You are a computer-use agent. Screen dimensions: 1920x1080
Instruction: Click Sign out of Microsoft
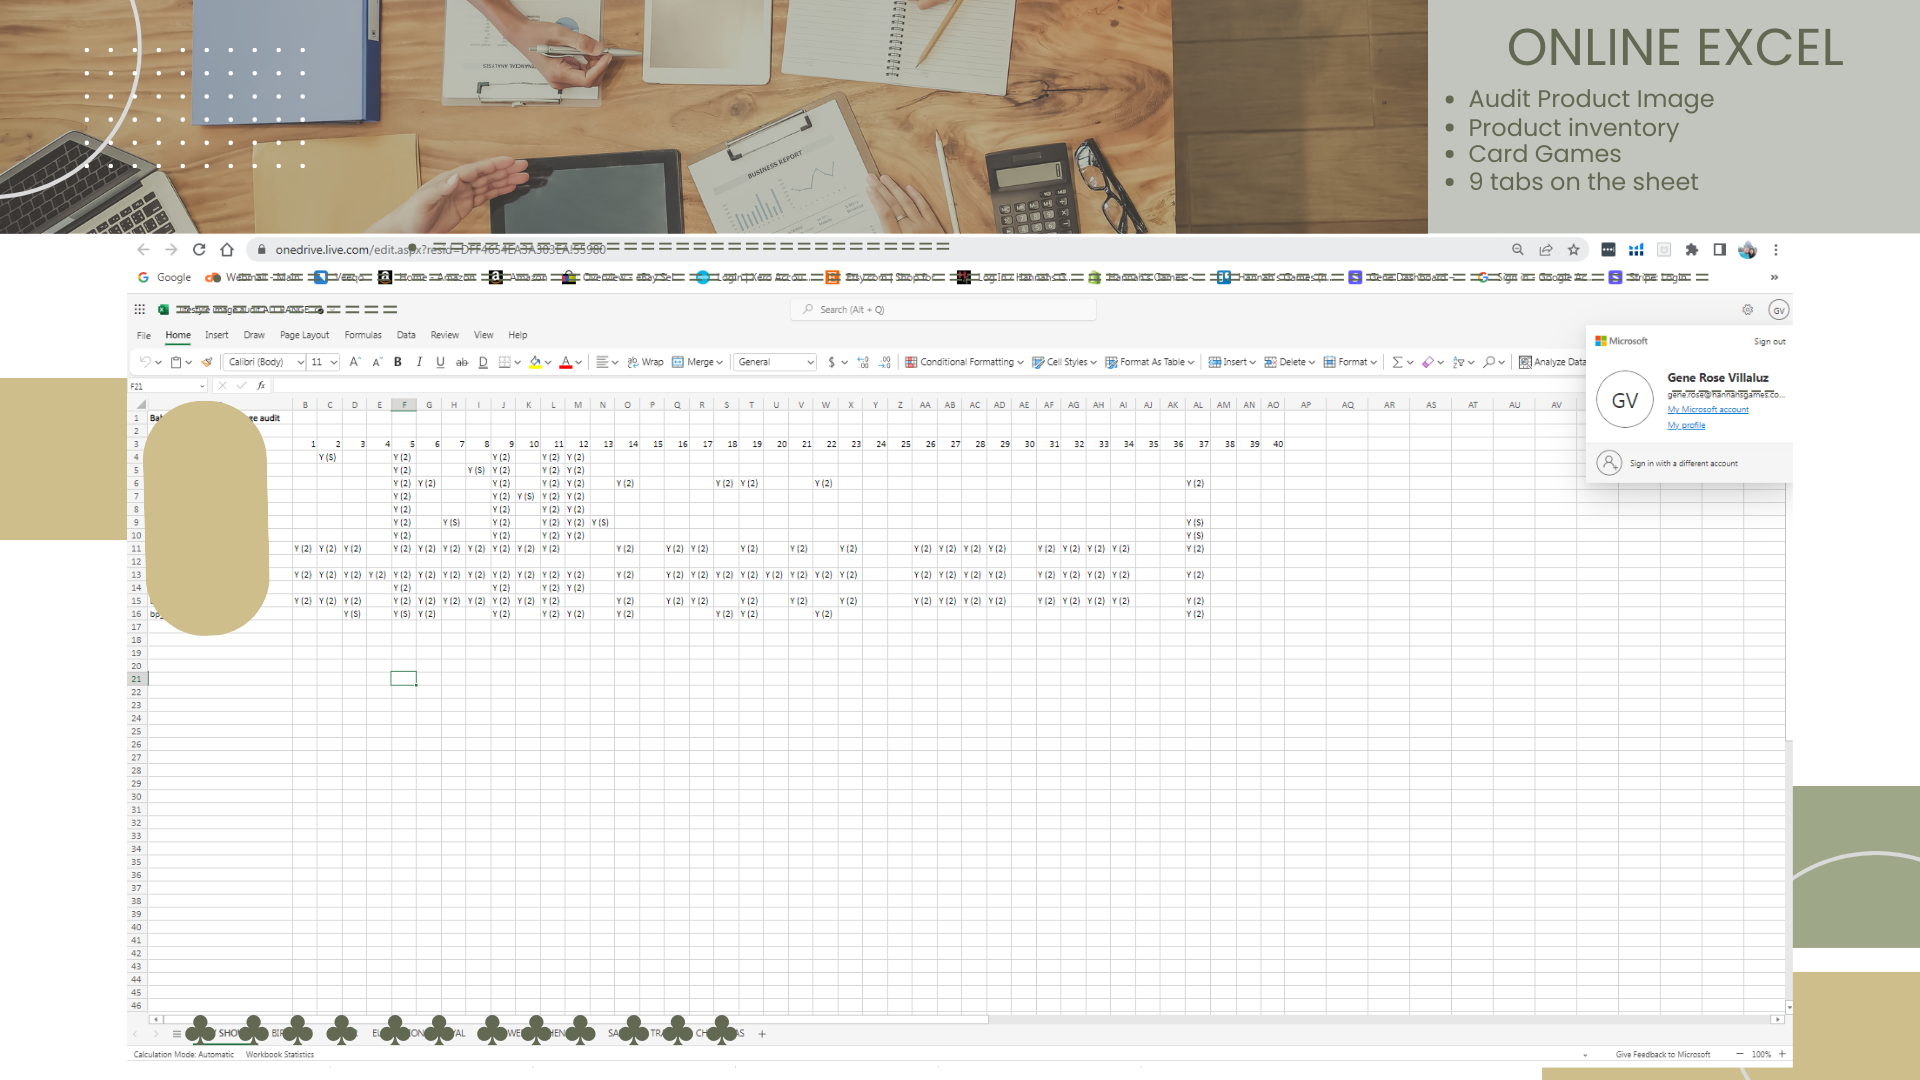[x=1769, y=341]
